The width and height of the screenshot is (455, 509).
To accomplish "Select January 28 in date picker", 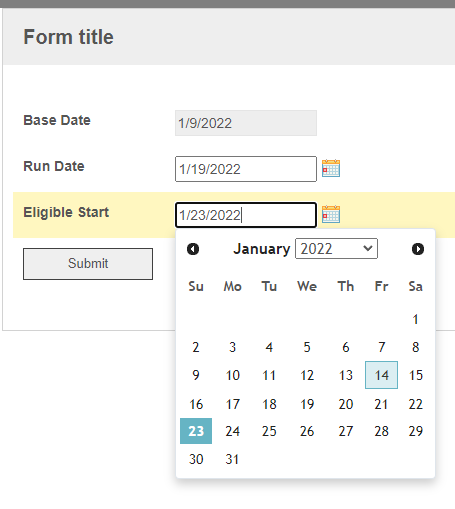I will click(x=381, y=431).
